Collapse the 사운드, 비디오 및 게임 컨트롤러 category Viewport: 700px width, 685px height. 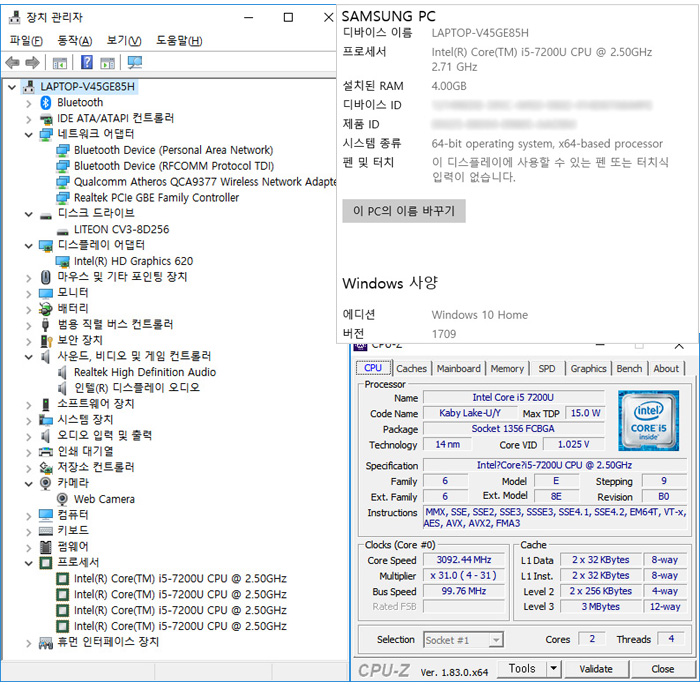tap(29, 357)
